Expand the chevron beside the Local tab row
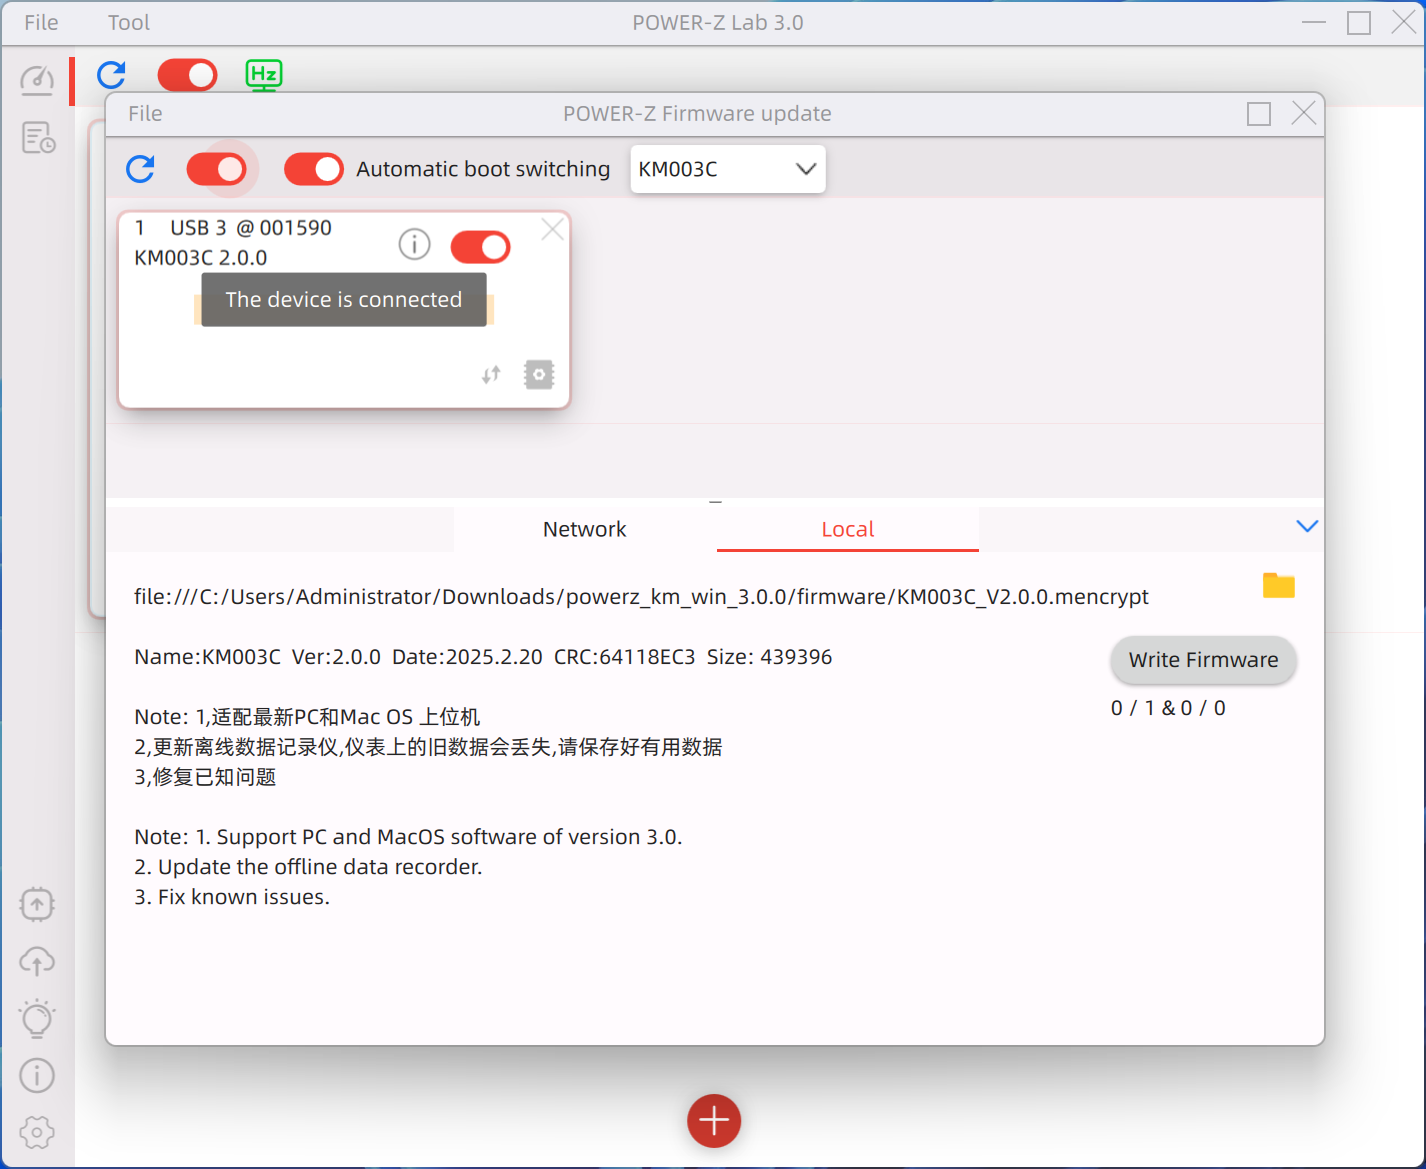This screenshot has width=1426, height=1169. (1307, 525)
